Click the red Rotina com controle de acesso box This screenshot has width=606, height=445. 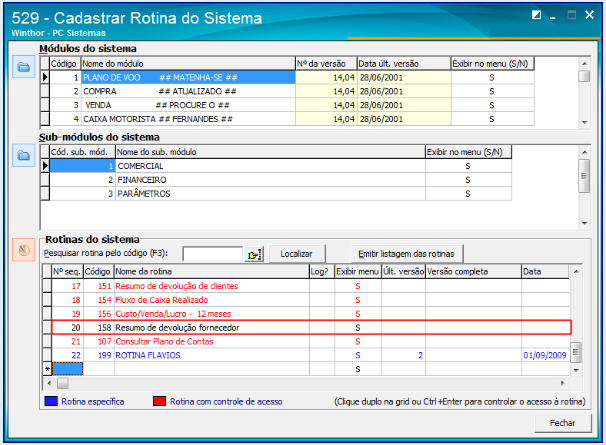click(x=160, y=401)
